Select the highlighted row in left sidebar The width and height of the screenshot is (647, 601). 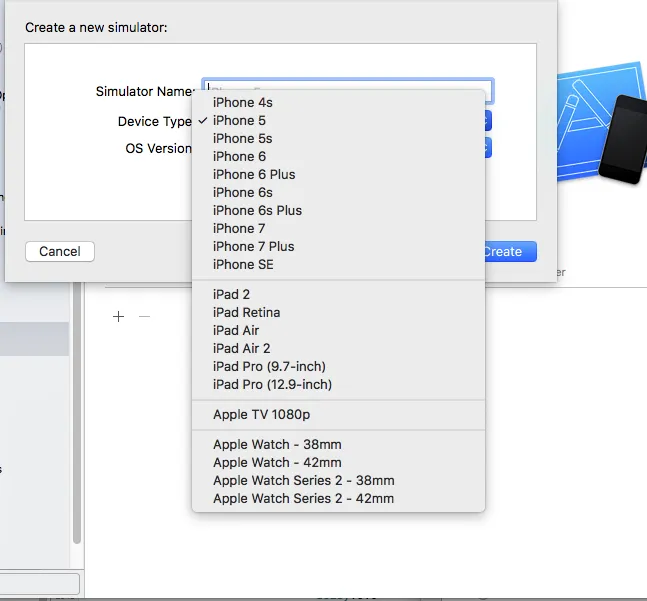point(34,339)
